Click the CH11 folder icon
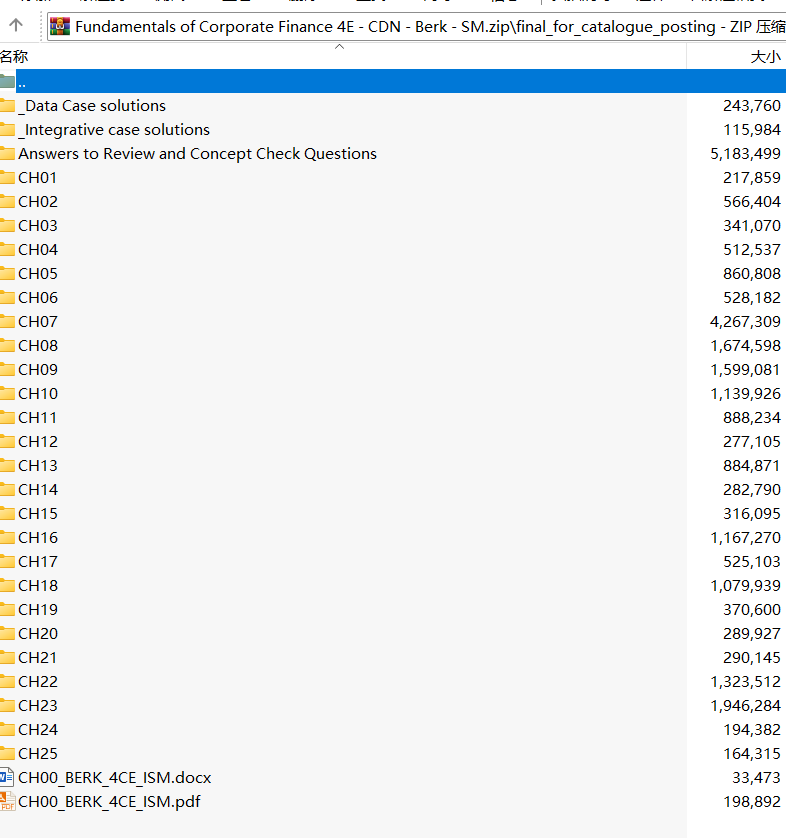 pos(7,418)
